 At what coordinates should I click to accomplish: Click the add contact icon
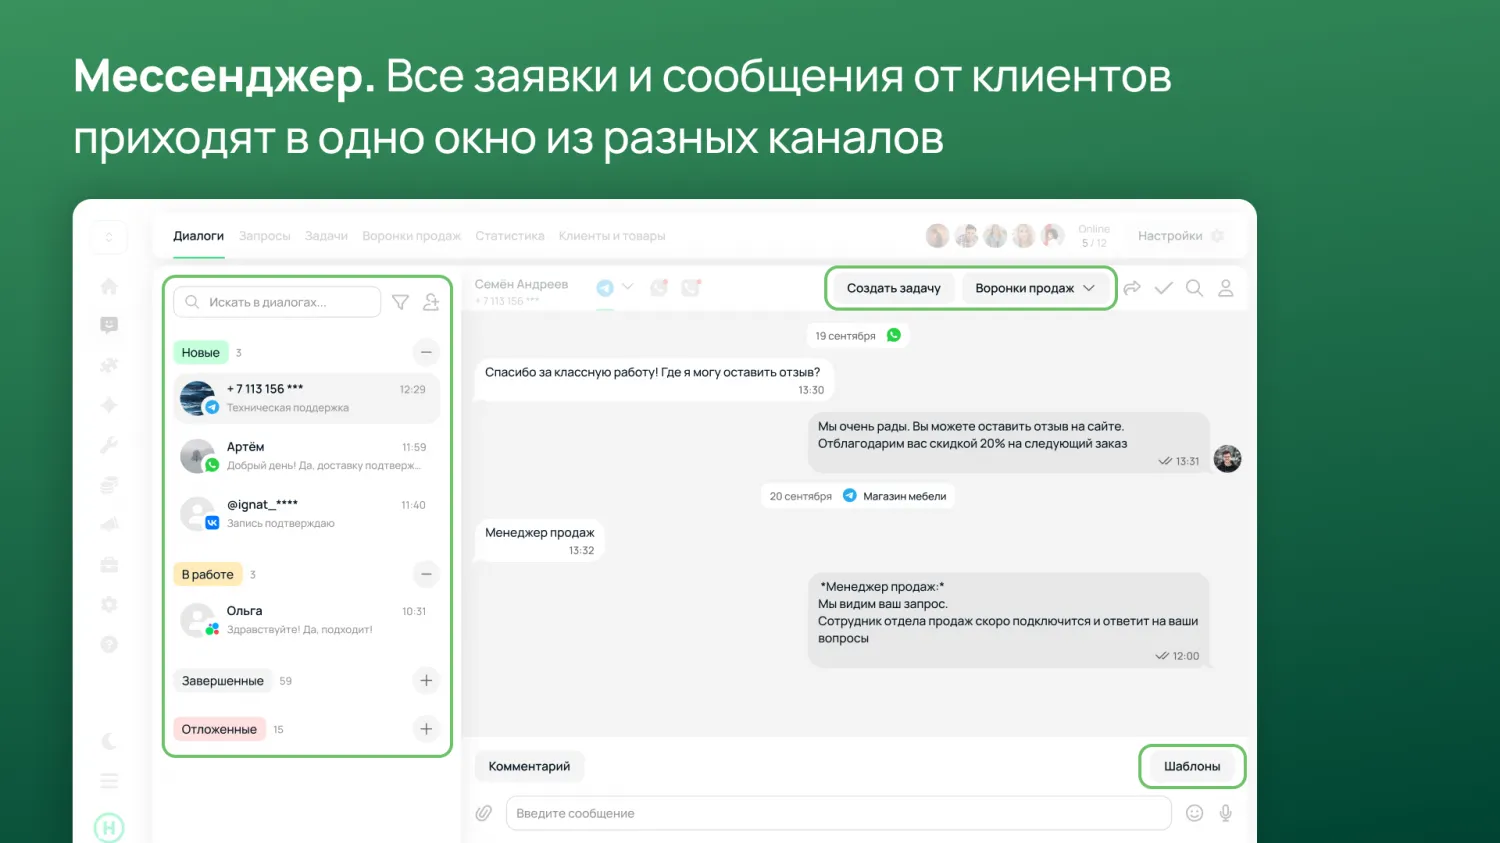(x=431, y=302)
